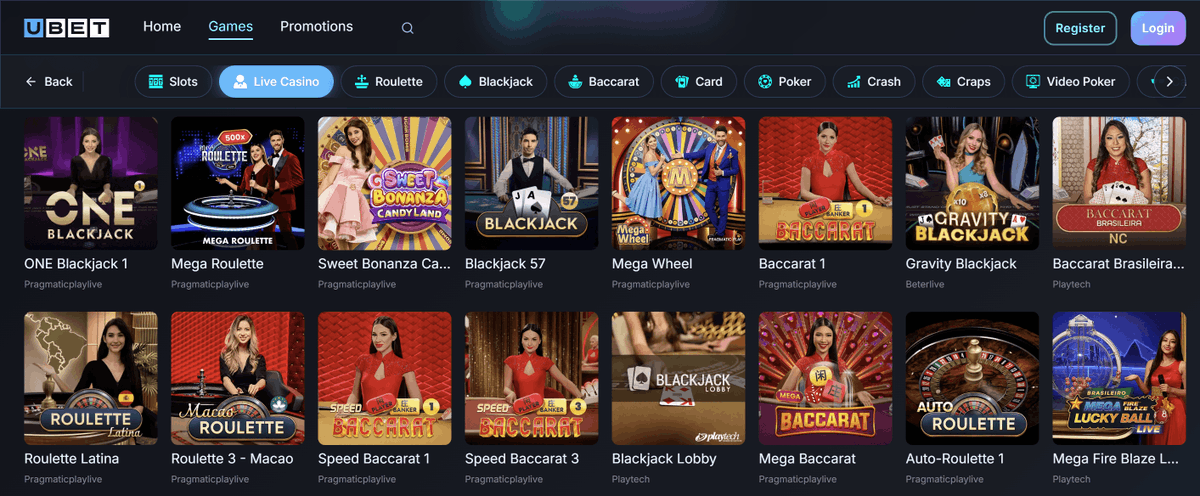Select the Poker category label
The image size is (1200, 496).
click(x=795, y=82)
